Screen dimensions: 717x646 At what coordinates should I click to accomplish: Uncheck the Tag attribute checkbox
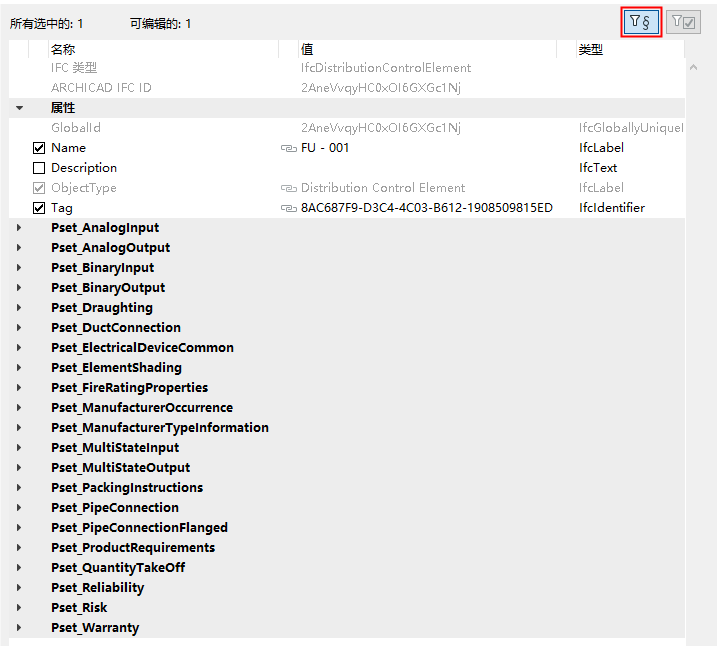39,208
